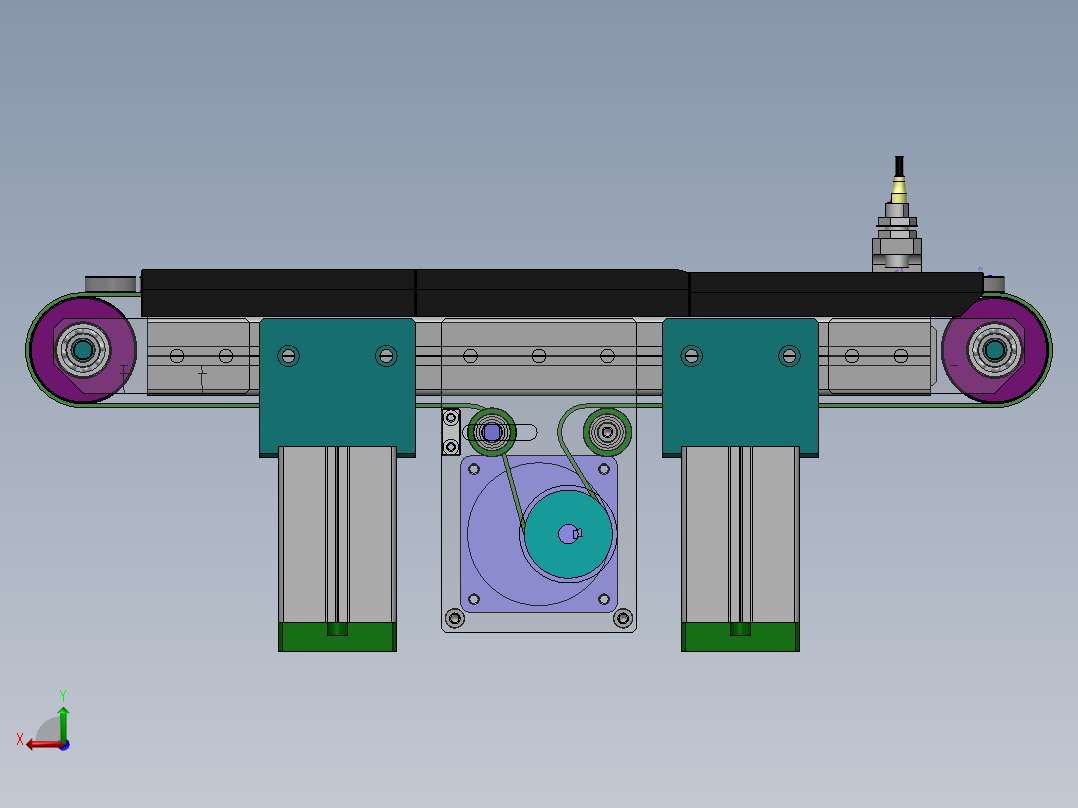Select the green foot under right leg
Viewport: 1078px width, 808px height.
740,637
